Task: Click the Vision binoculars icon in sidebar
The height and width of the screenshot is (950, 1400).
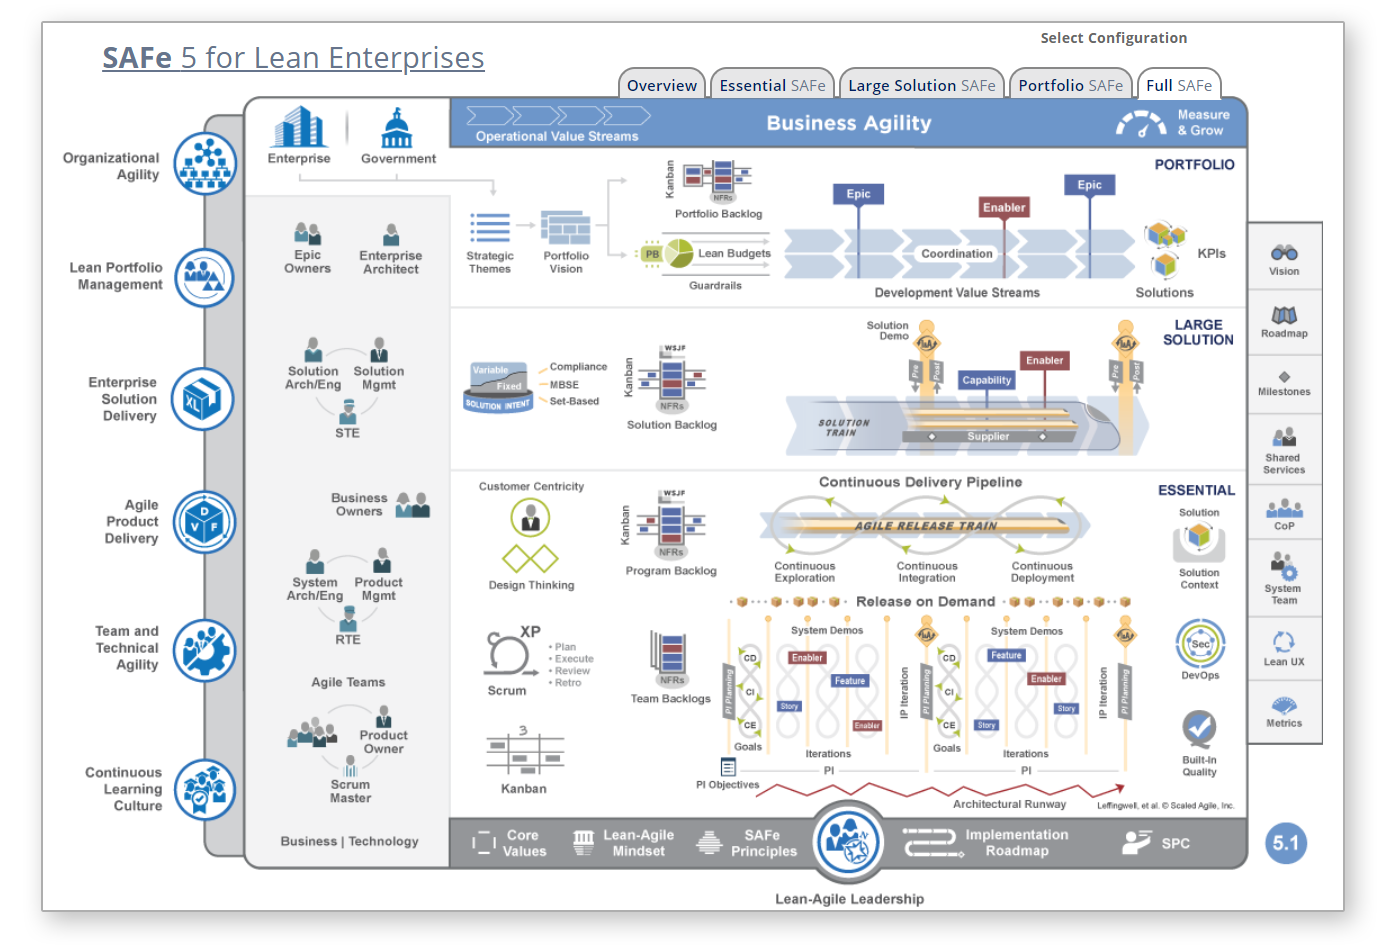Action: [x=1284, y=253]
